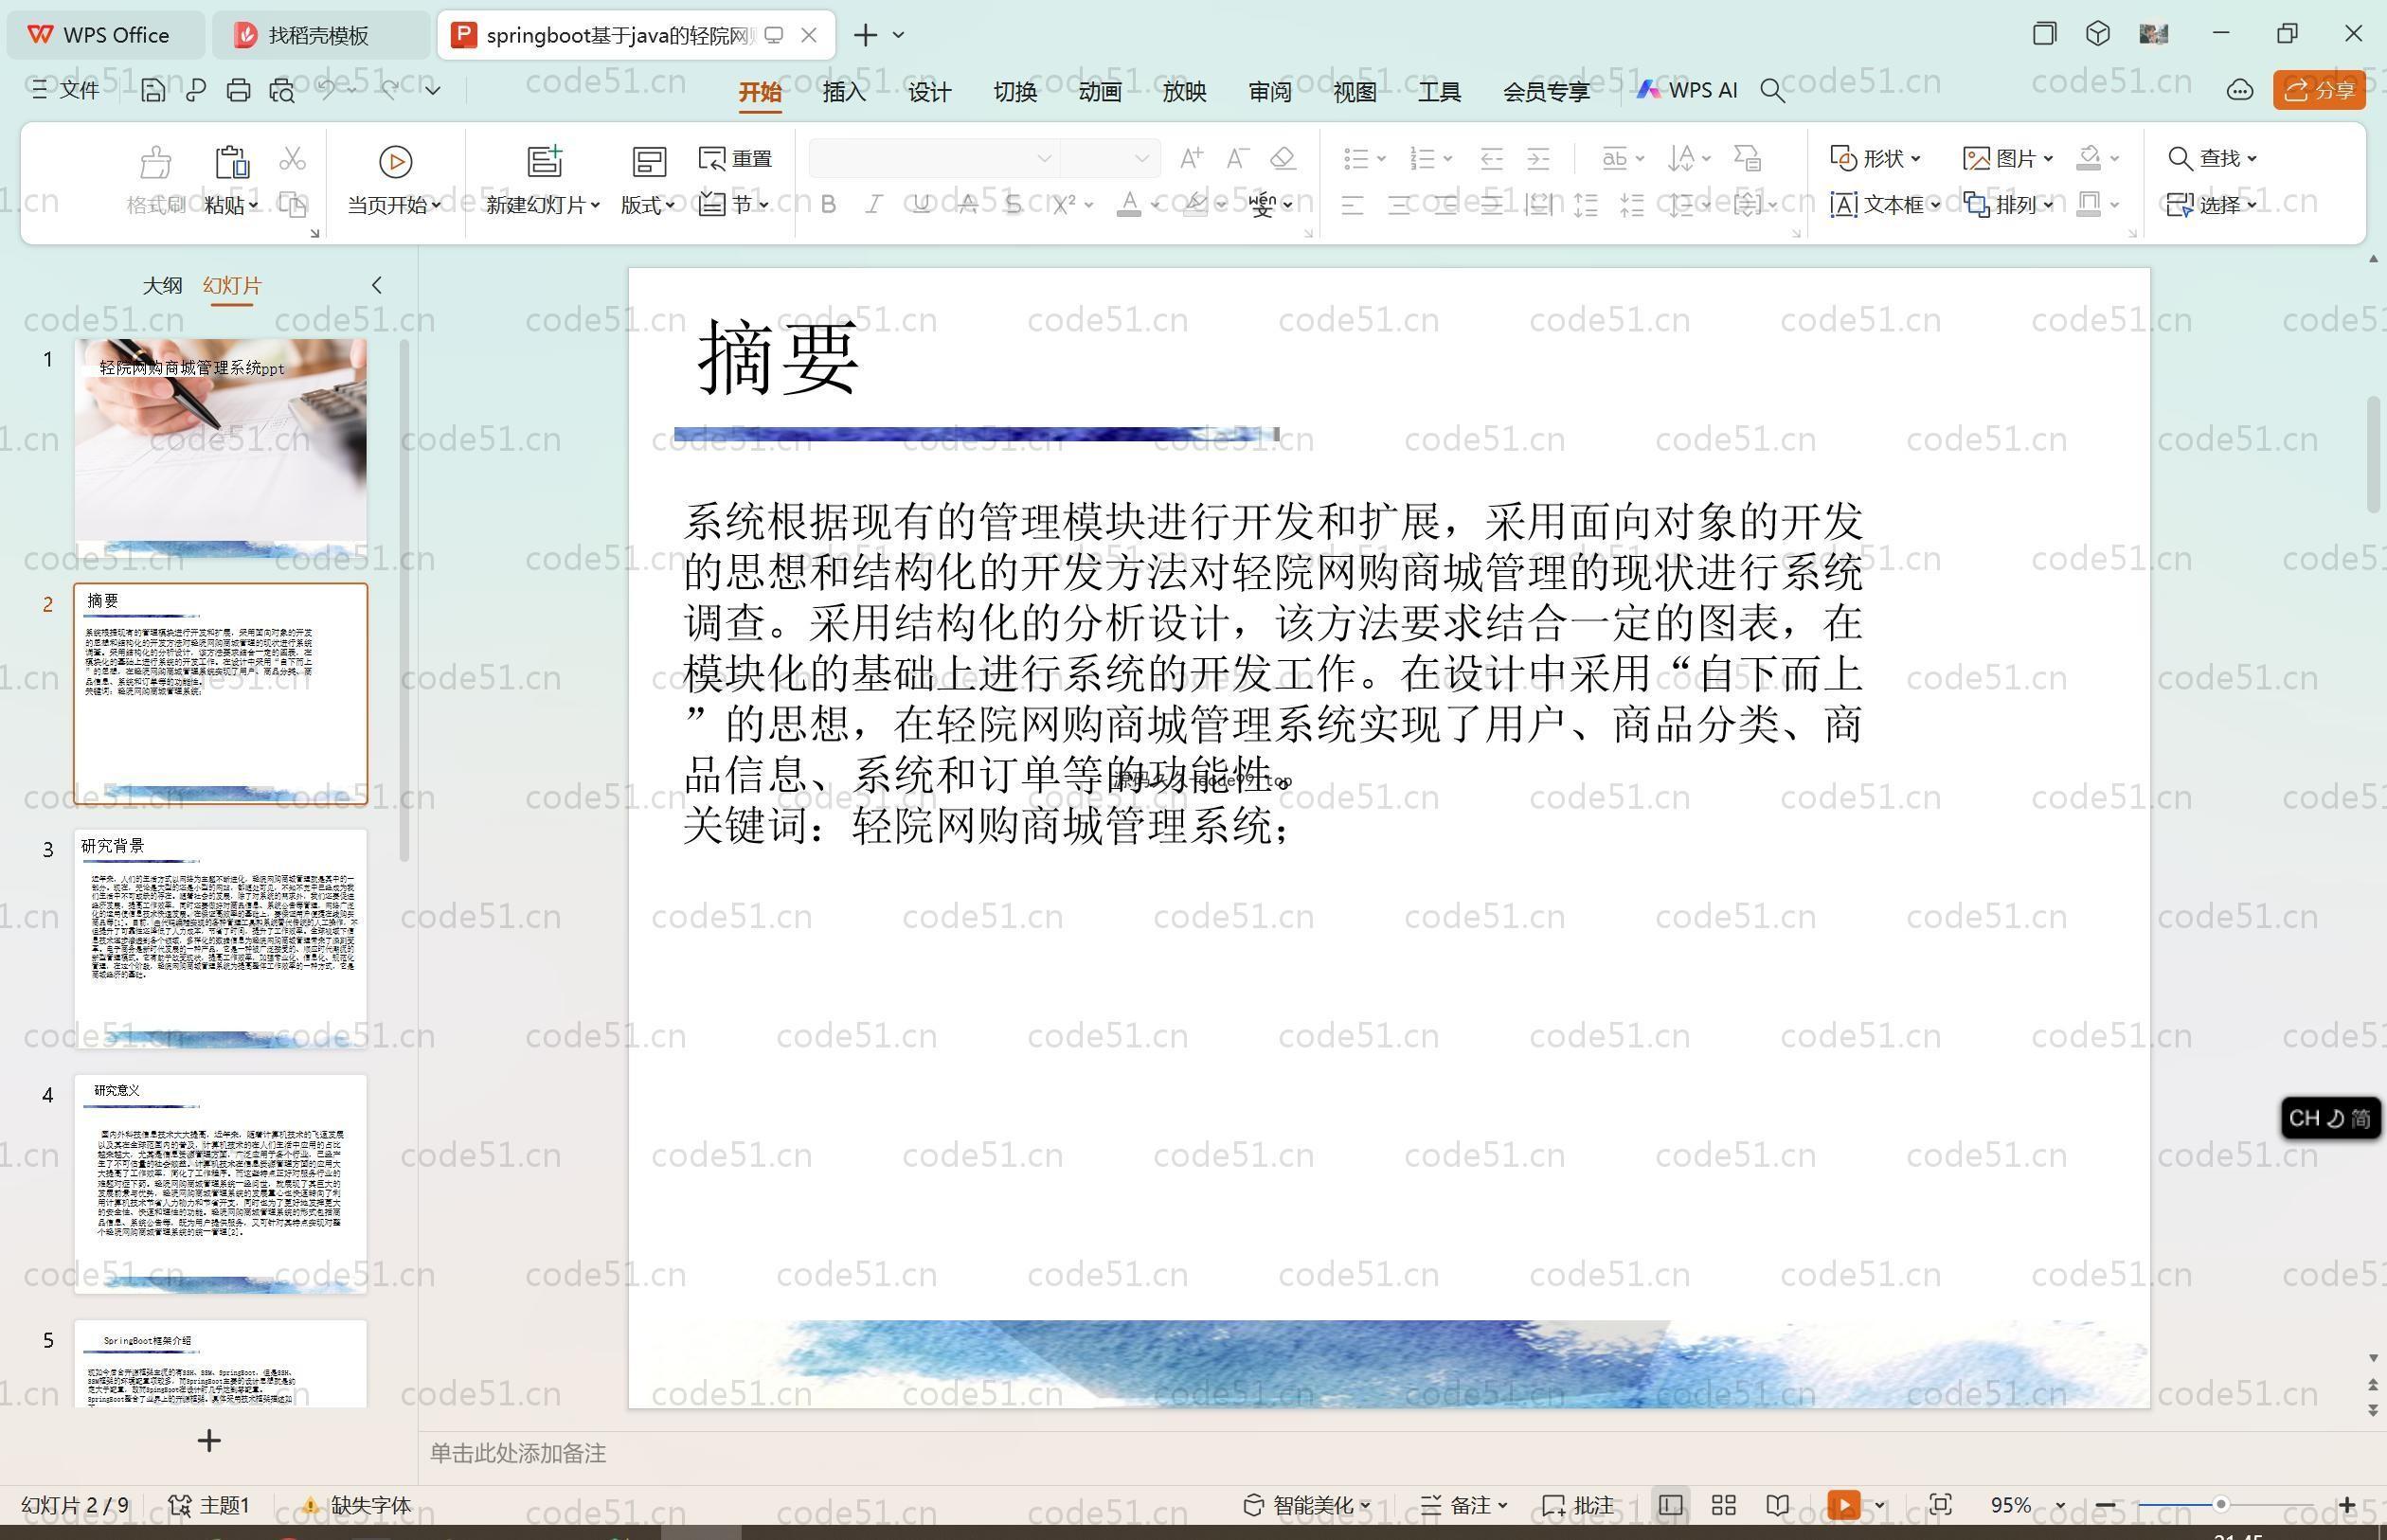2387x1540 pixels.
Task: Open the Section (节) dropdown
Action: (x=735, y=205)
